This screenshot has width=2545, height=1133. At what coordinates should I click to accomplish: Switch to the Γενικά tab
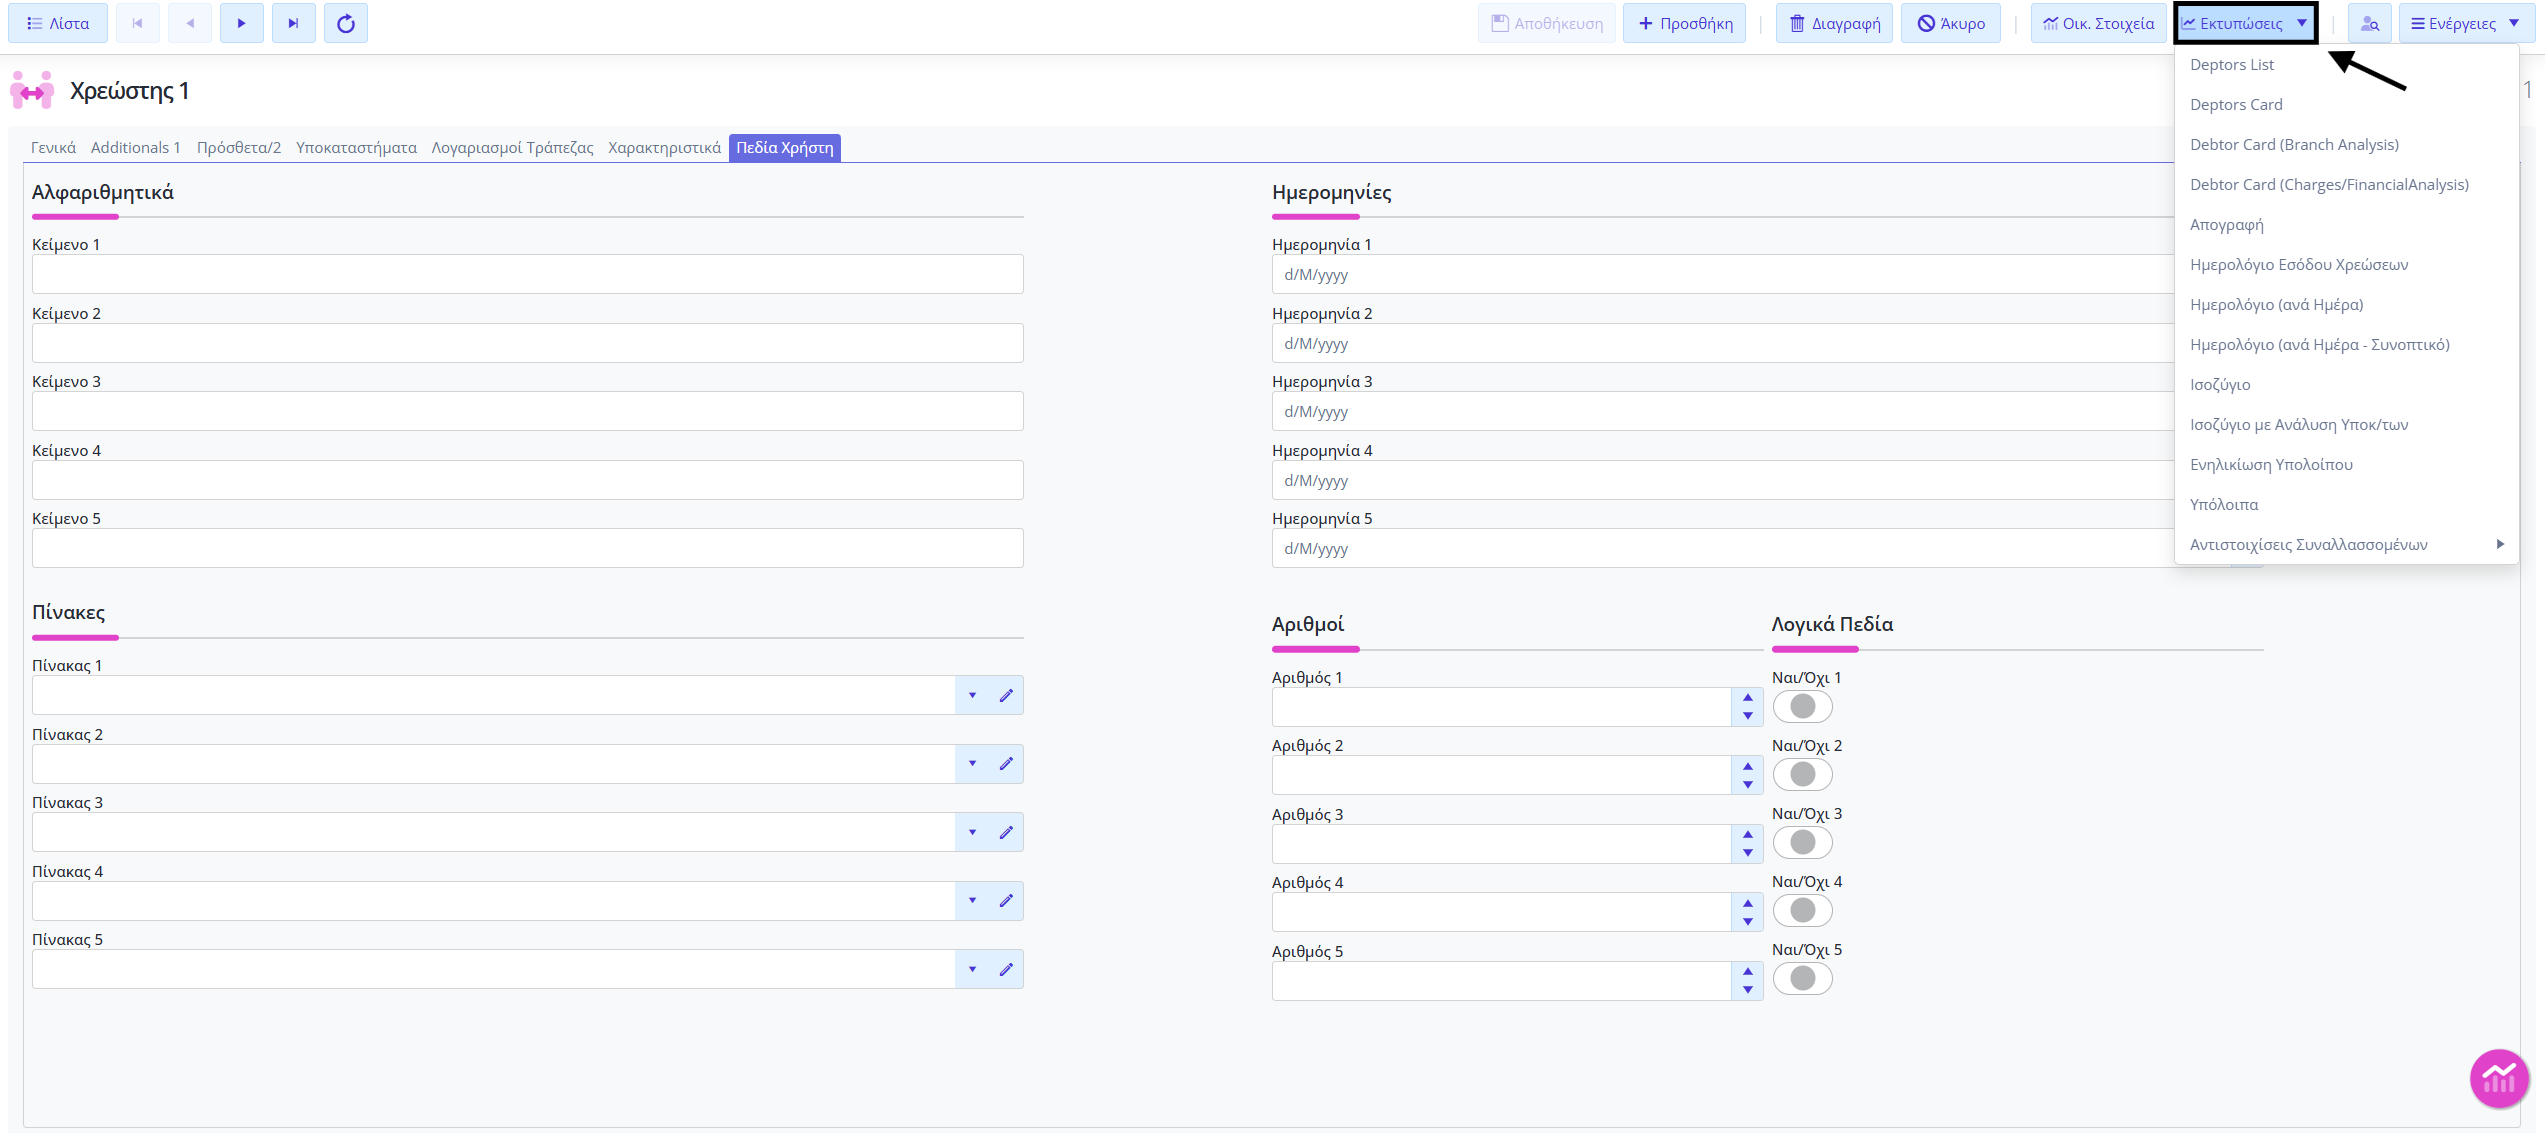coord(53,148)
